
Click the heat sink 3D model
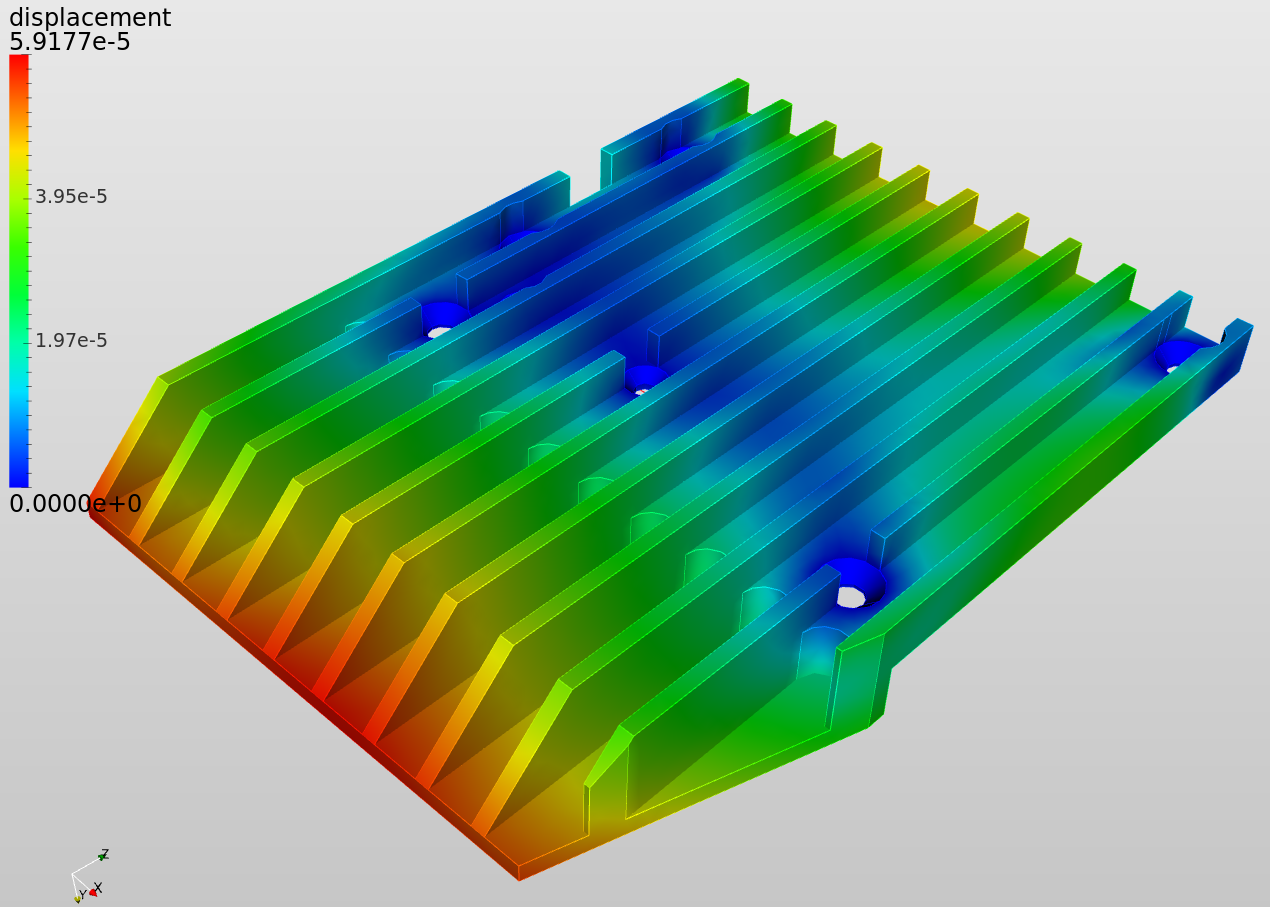(670, 480)
